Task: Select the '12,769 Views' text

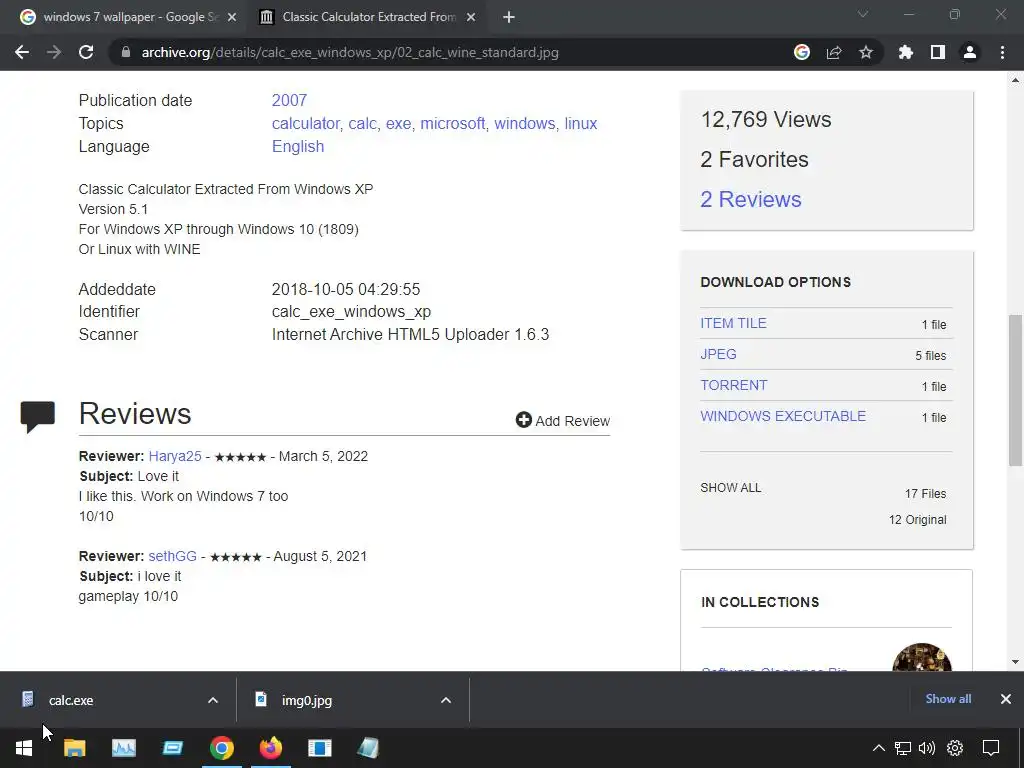Action: [x=766, y=120]
